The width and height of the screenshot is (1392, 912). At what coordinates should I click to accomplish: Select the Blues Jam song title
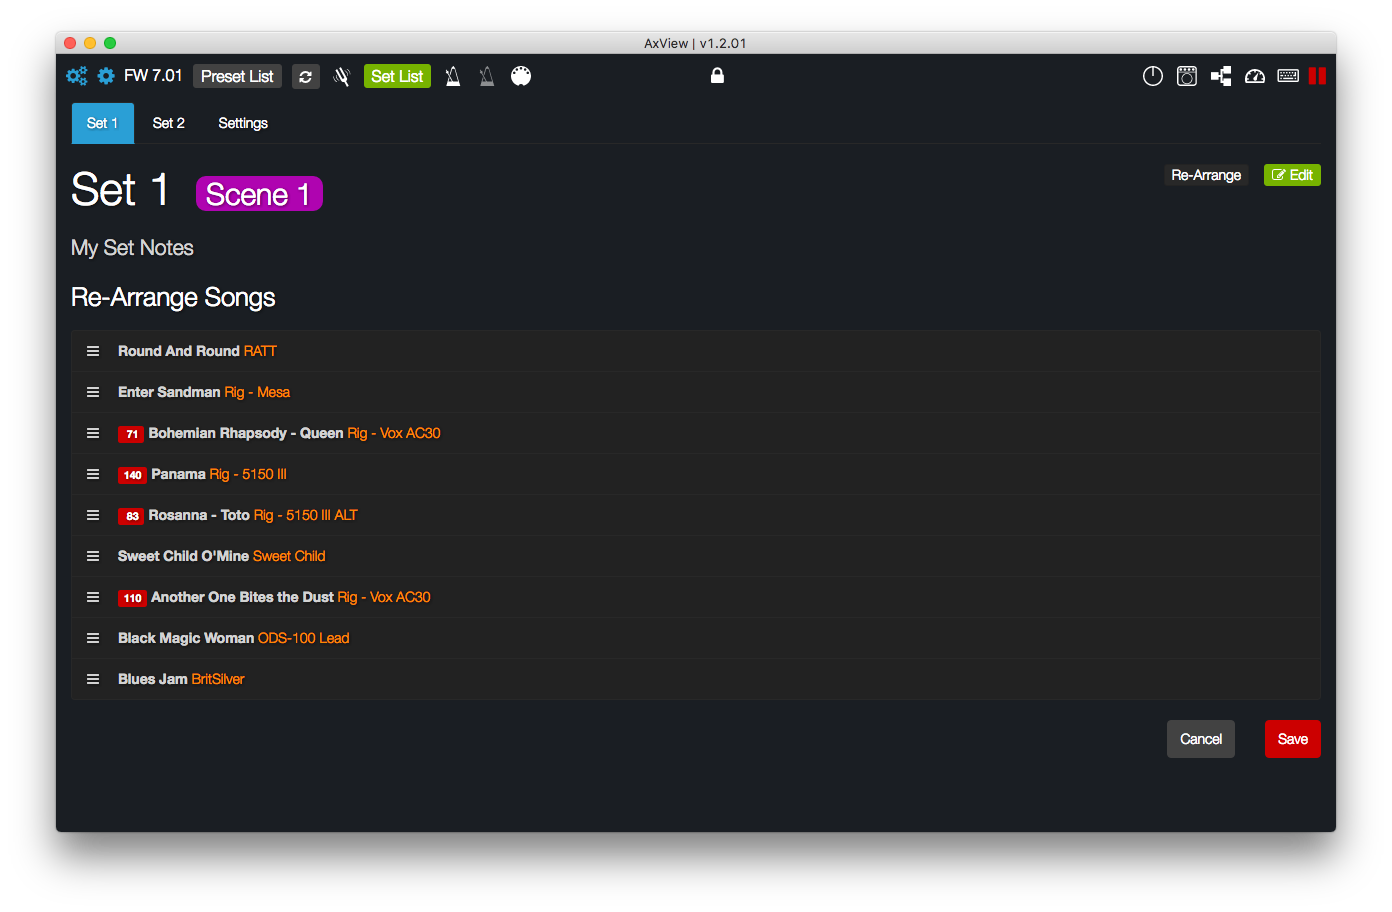(153, 679)
